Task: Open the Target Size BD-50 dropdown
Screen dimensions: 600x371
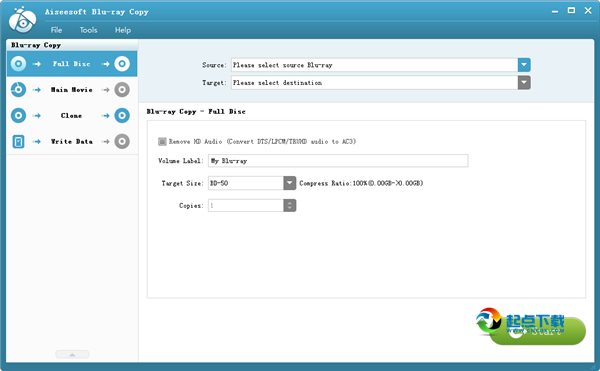Action: (x=290, y=183)
